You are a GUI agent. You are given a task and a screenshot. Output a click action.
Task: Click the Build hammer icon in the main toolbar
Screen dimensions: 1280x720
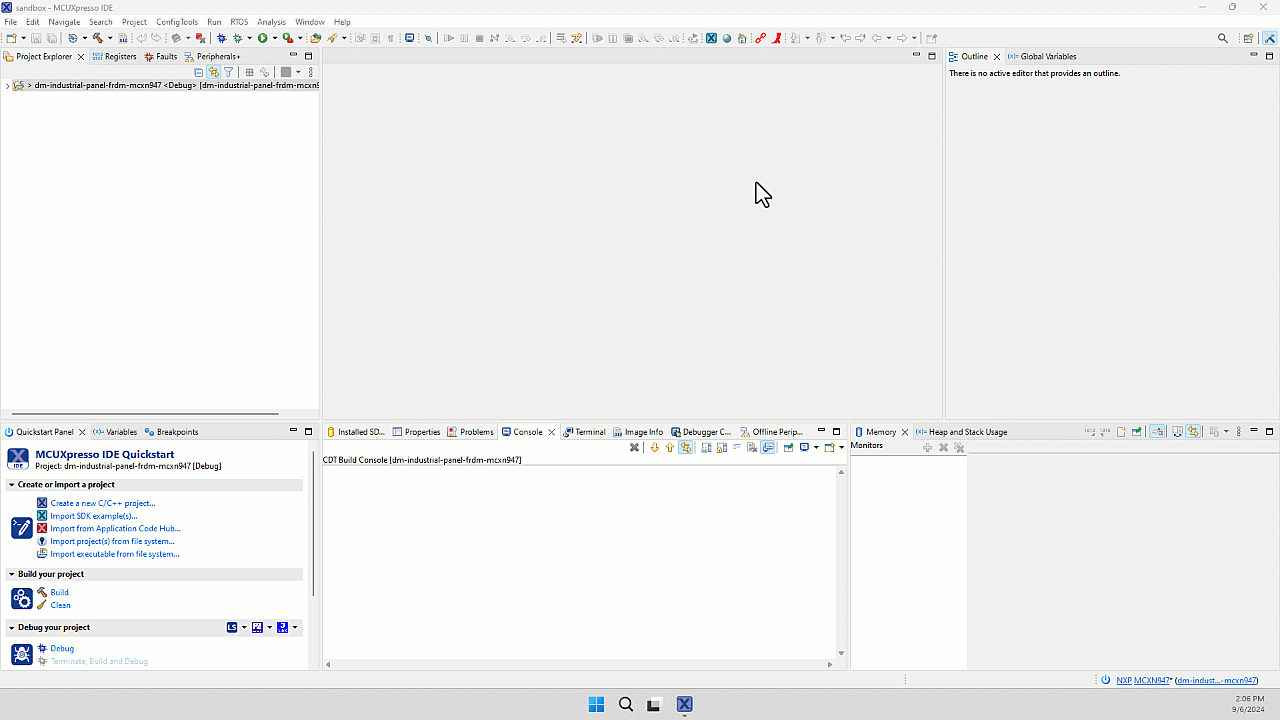pyautogui.click(x=97, y=38)
